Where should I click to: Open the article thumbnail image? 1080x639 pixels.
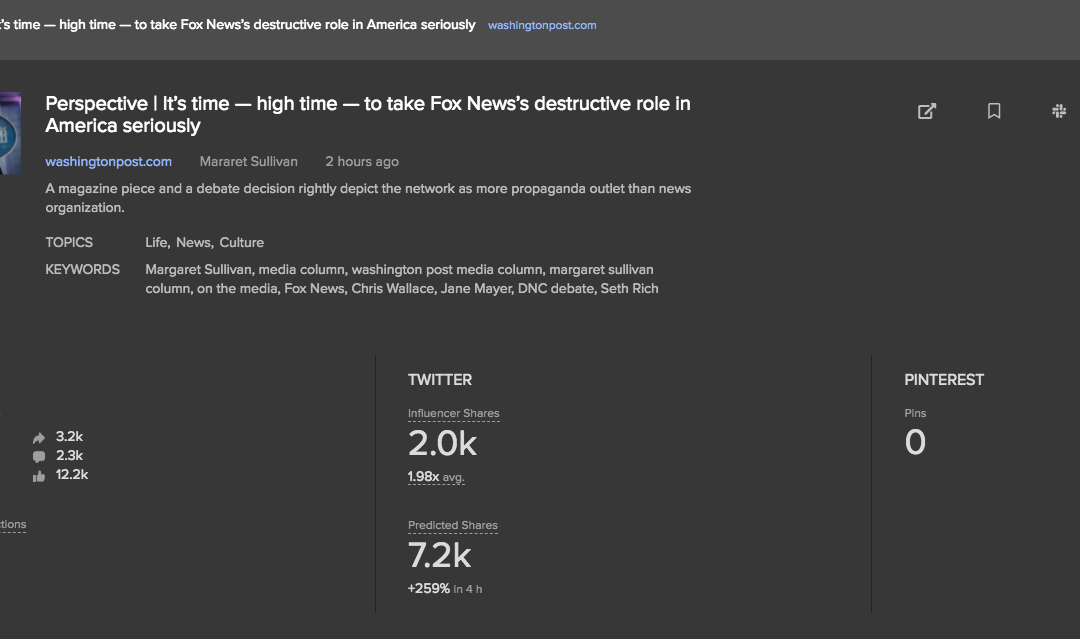10,133
